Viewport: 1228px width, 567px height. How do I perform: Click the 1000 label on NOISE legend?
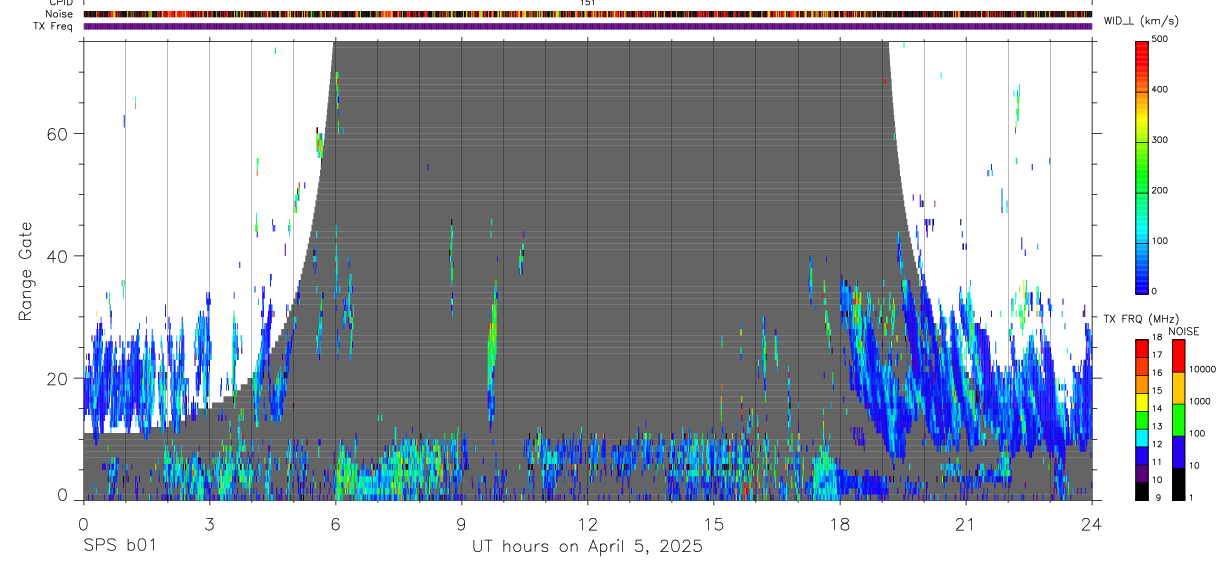click(1201, 401)
